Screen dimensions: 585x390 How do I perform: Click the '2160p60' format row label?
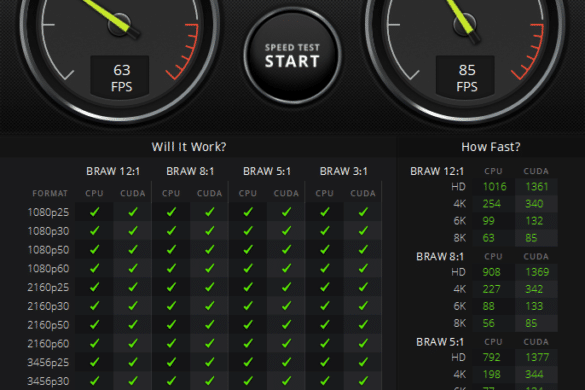point(48,343)
